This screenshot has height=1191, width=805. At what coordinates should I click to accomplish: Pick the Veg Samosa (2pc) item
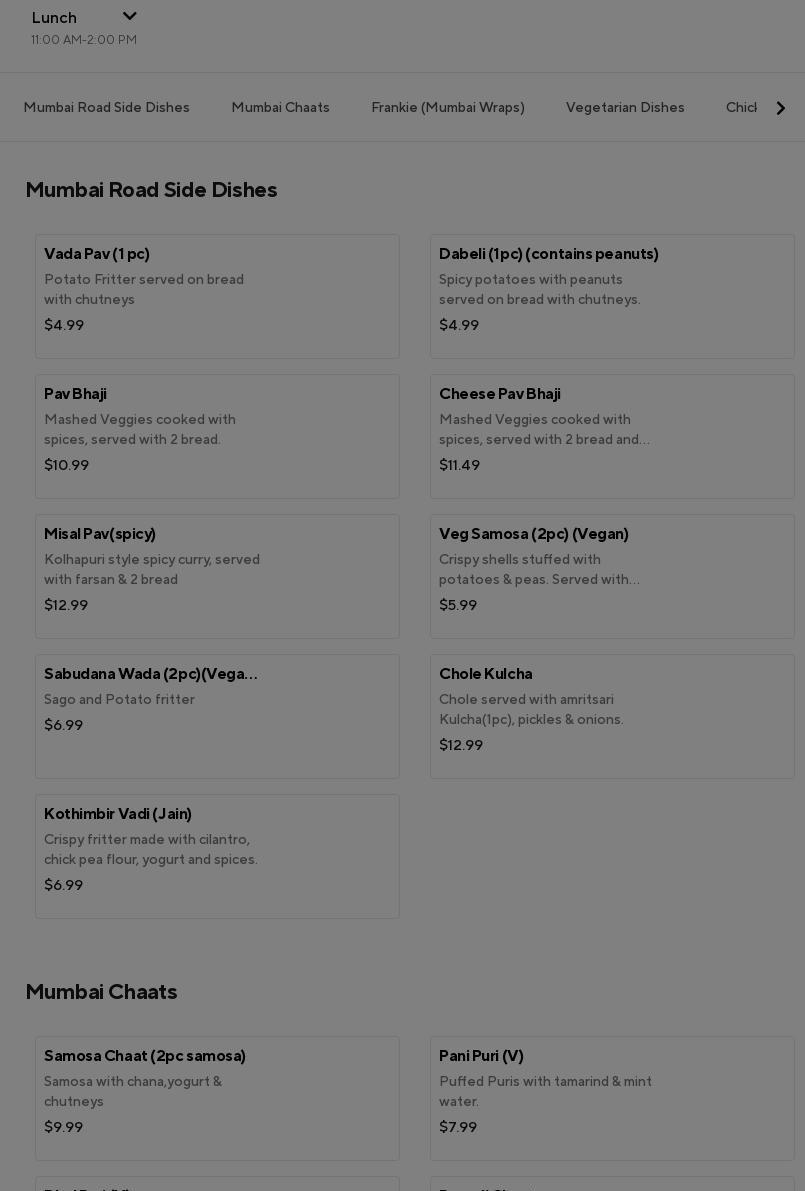tap(612, 576)
